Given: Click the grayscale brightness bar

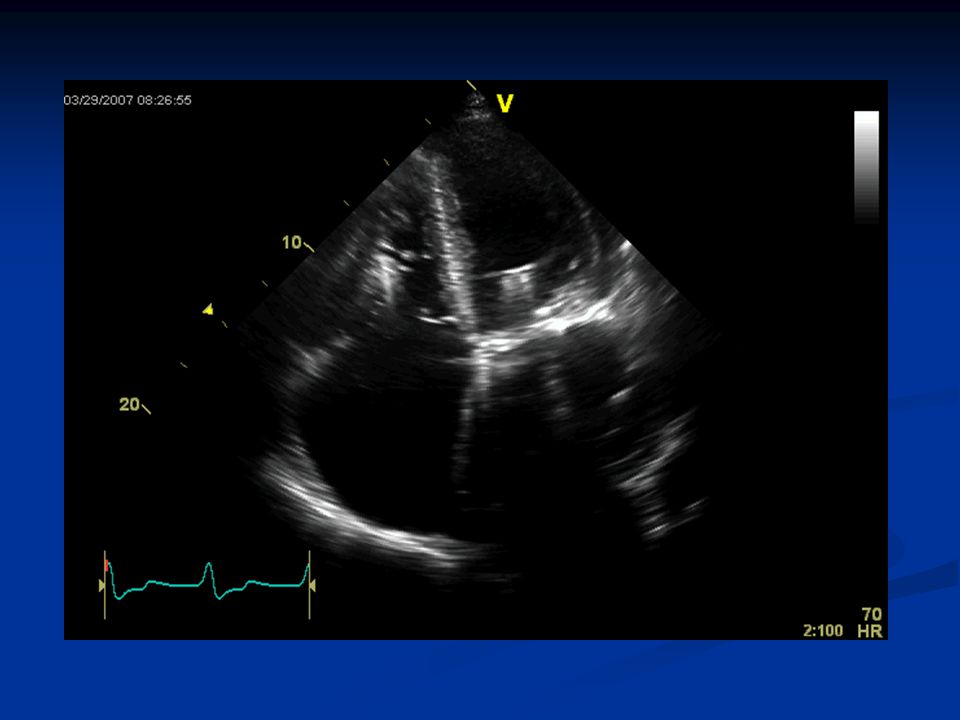Looking at the screenshot, I should point(866,167).
